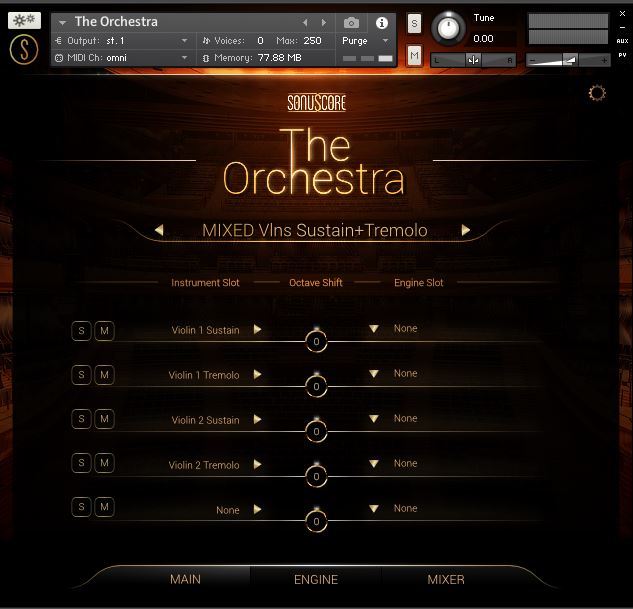
Task: Click the Voices note icon
Action: click(x=206, y=40)
